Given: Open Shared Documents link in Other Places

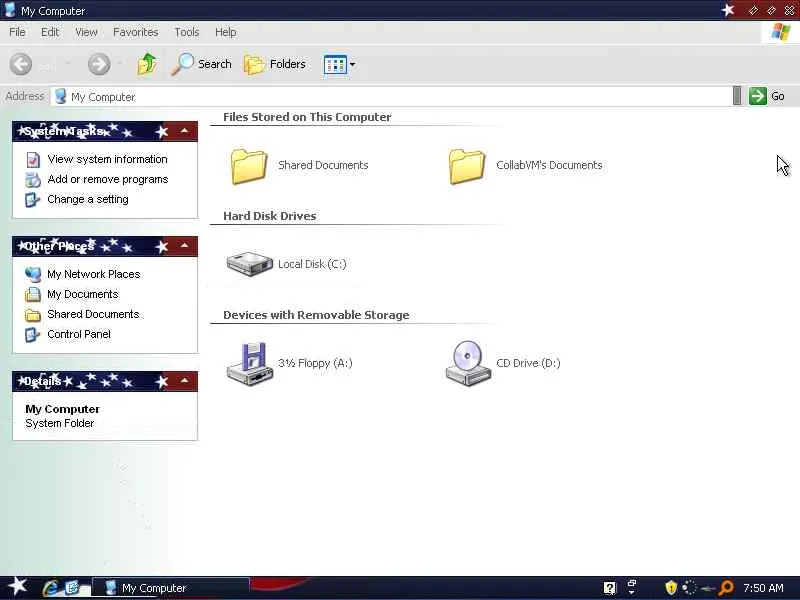Looking at the screenshot, I should [x=93, y=314].
